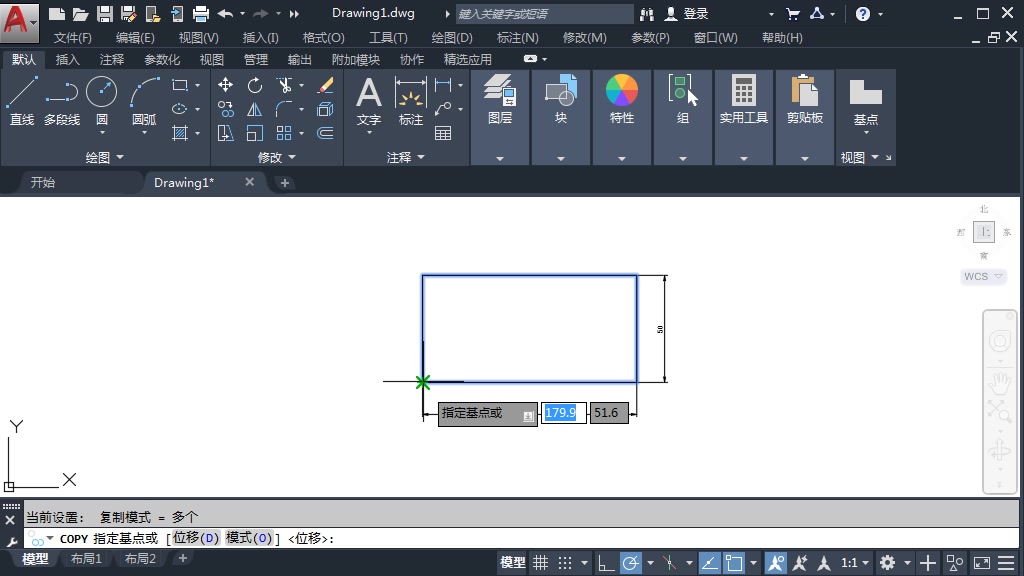Switch to the 布局1 layout tab
The height and width of the screenshot is (576, 1024).
point(87,559)
